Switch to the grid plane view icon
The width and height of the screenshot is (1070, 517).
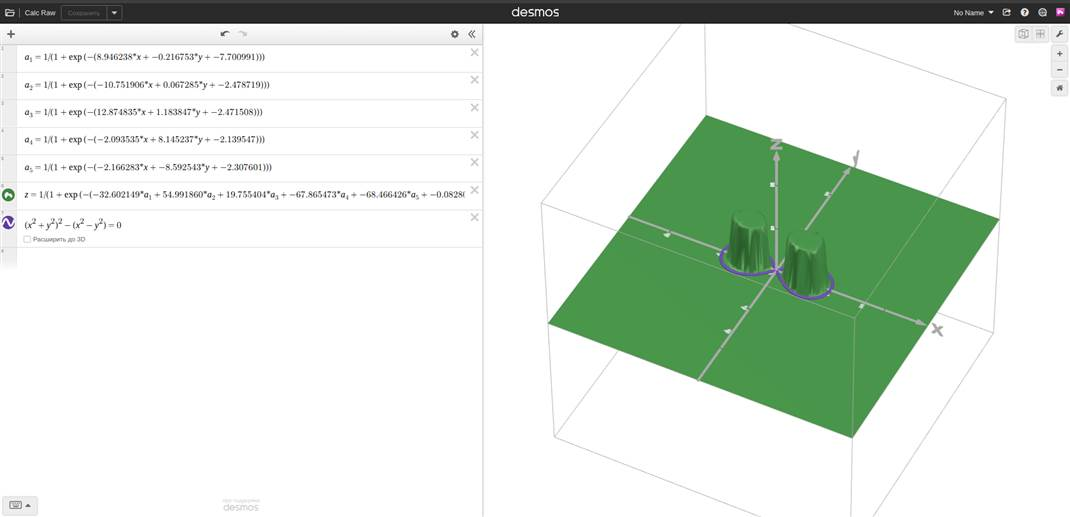(x=1040, y=34)
